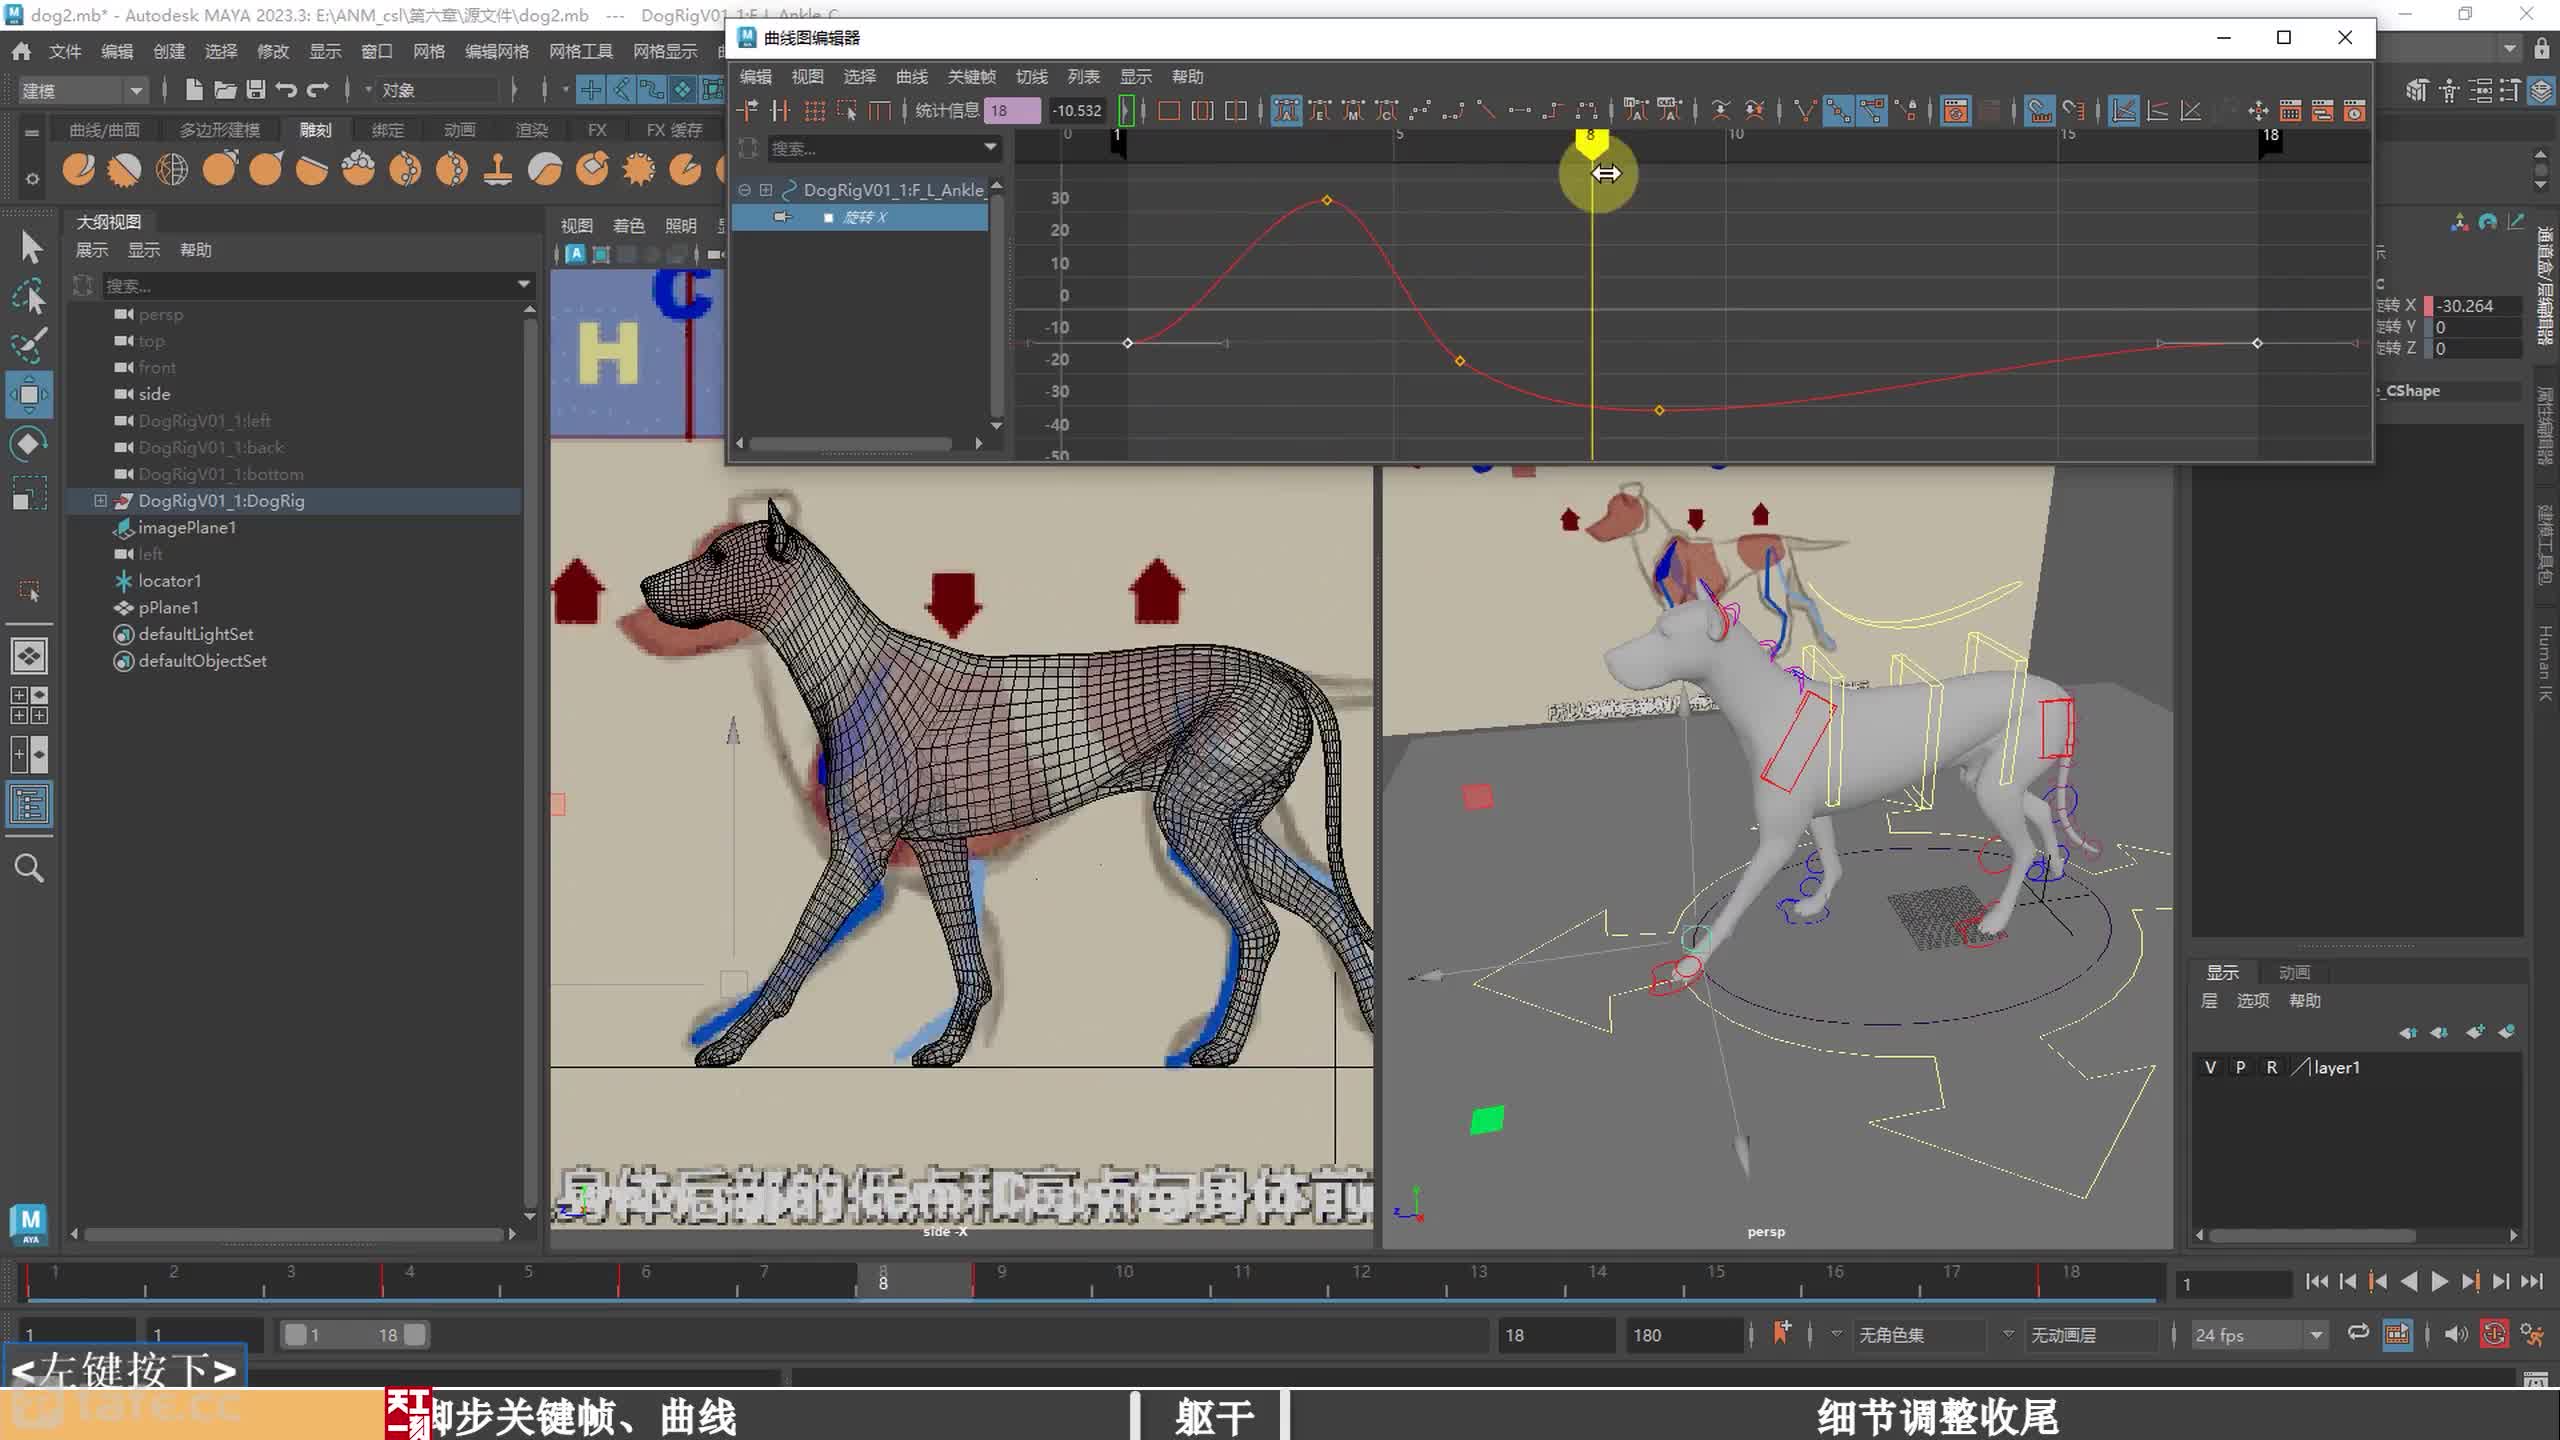2560x1440 pixels.
Task: Click the open scene folder icon
Action: click(225, 90)
